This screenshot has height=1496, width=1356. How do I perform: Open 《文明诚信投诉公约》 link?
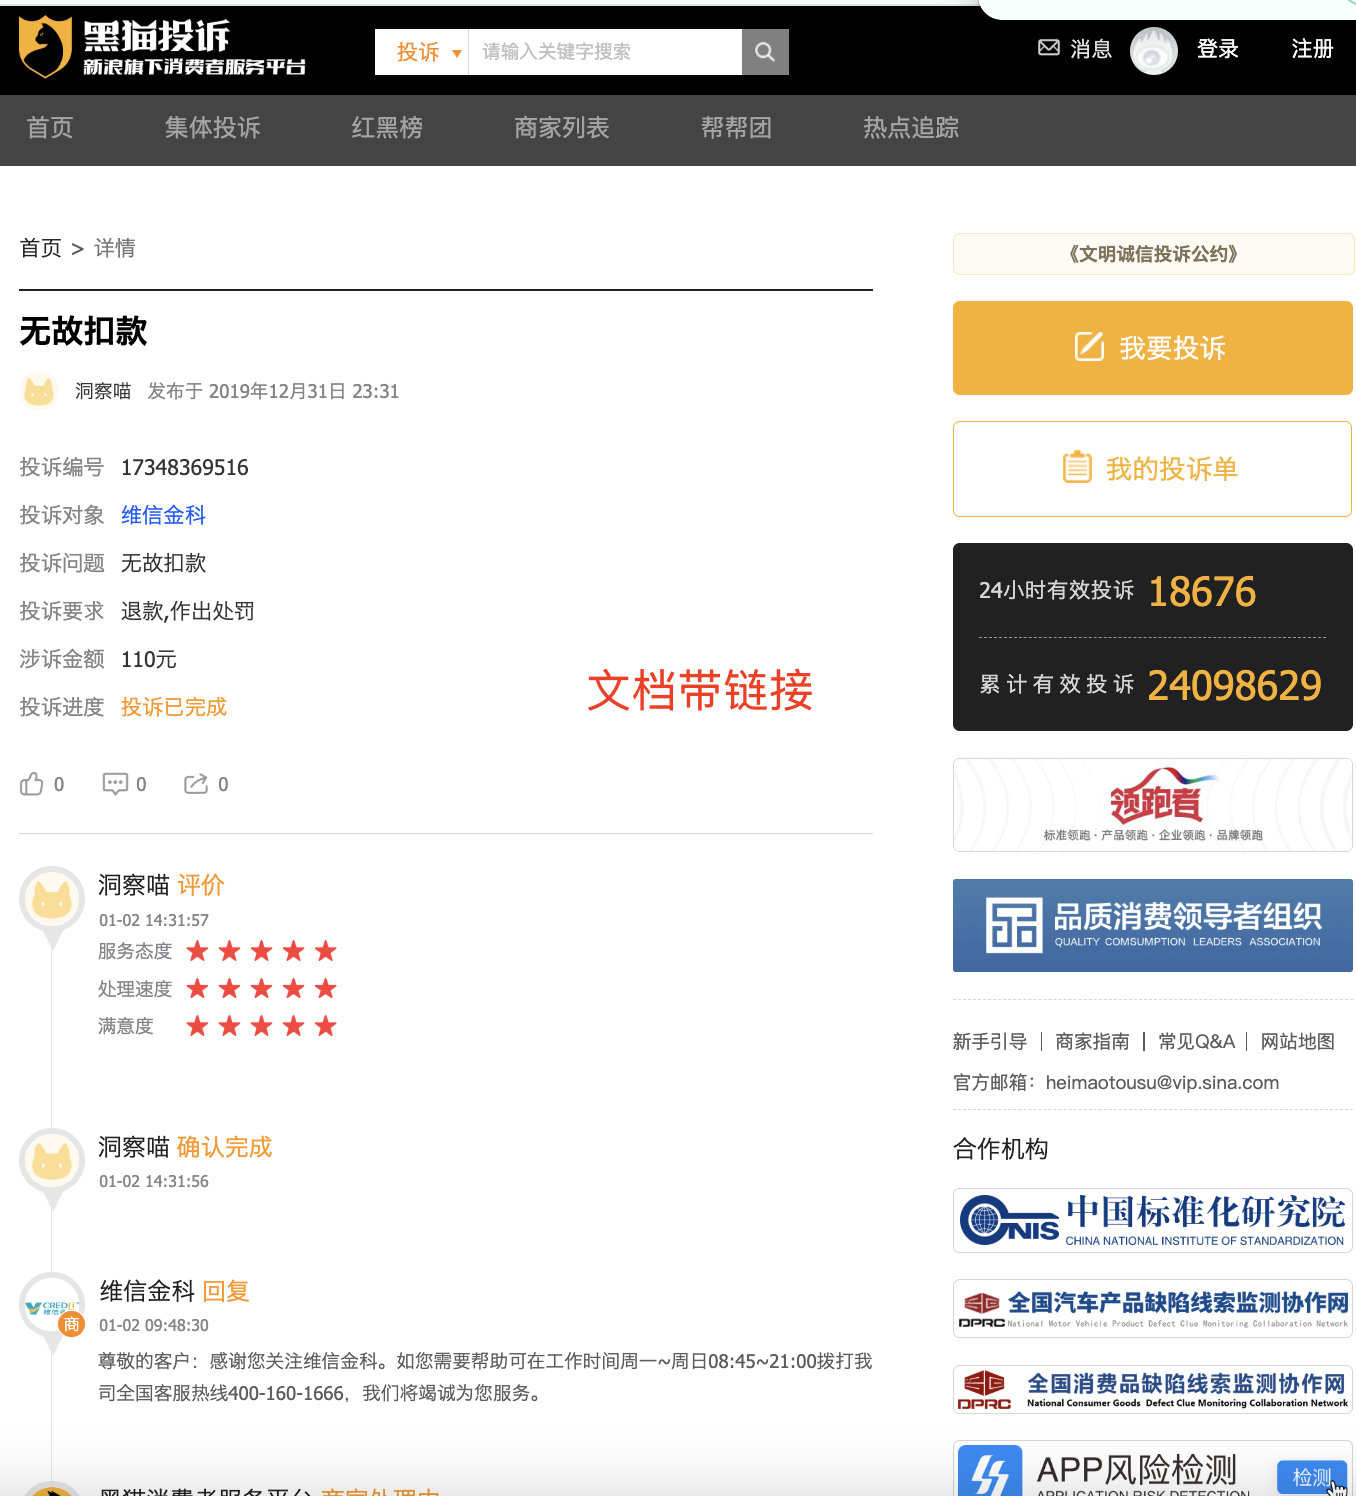tap(1154, 254)
